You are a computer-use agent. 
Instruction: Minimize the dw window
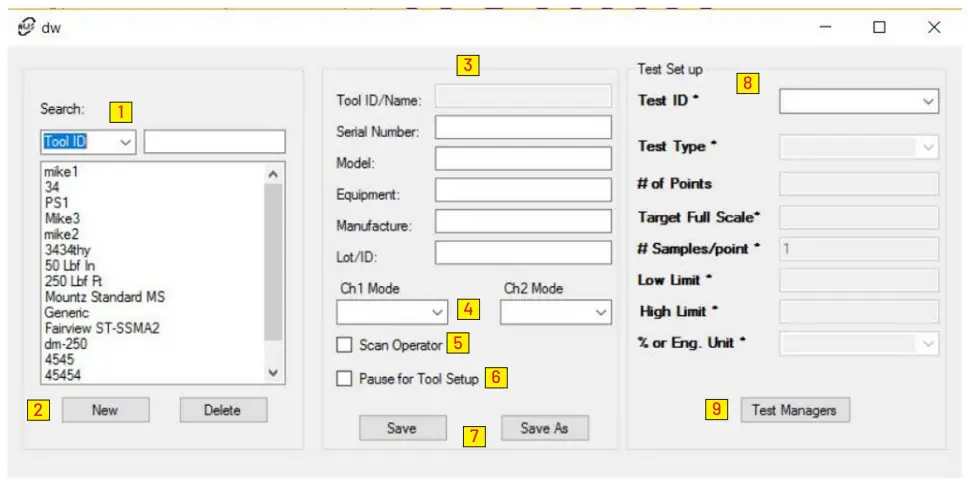[x=826, y=27]
